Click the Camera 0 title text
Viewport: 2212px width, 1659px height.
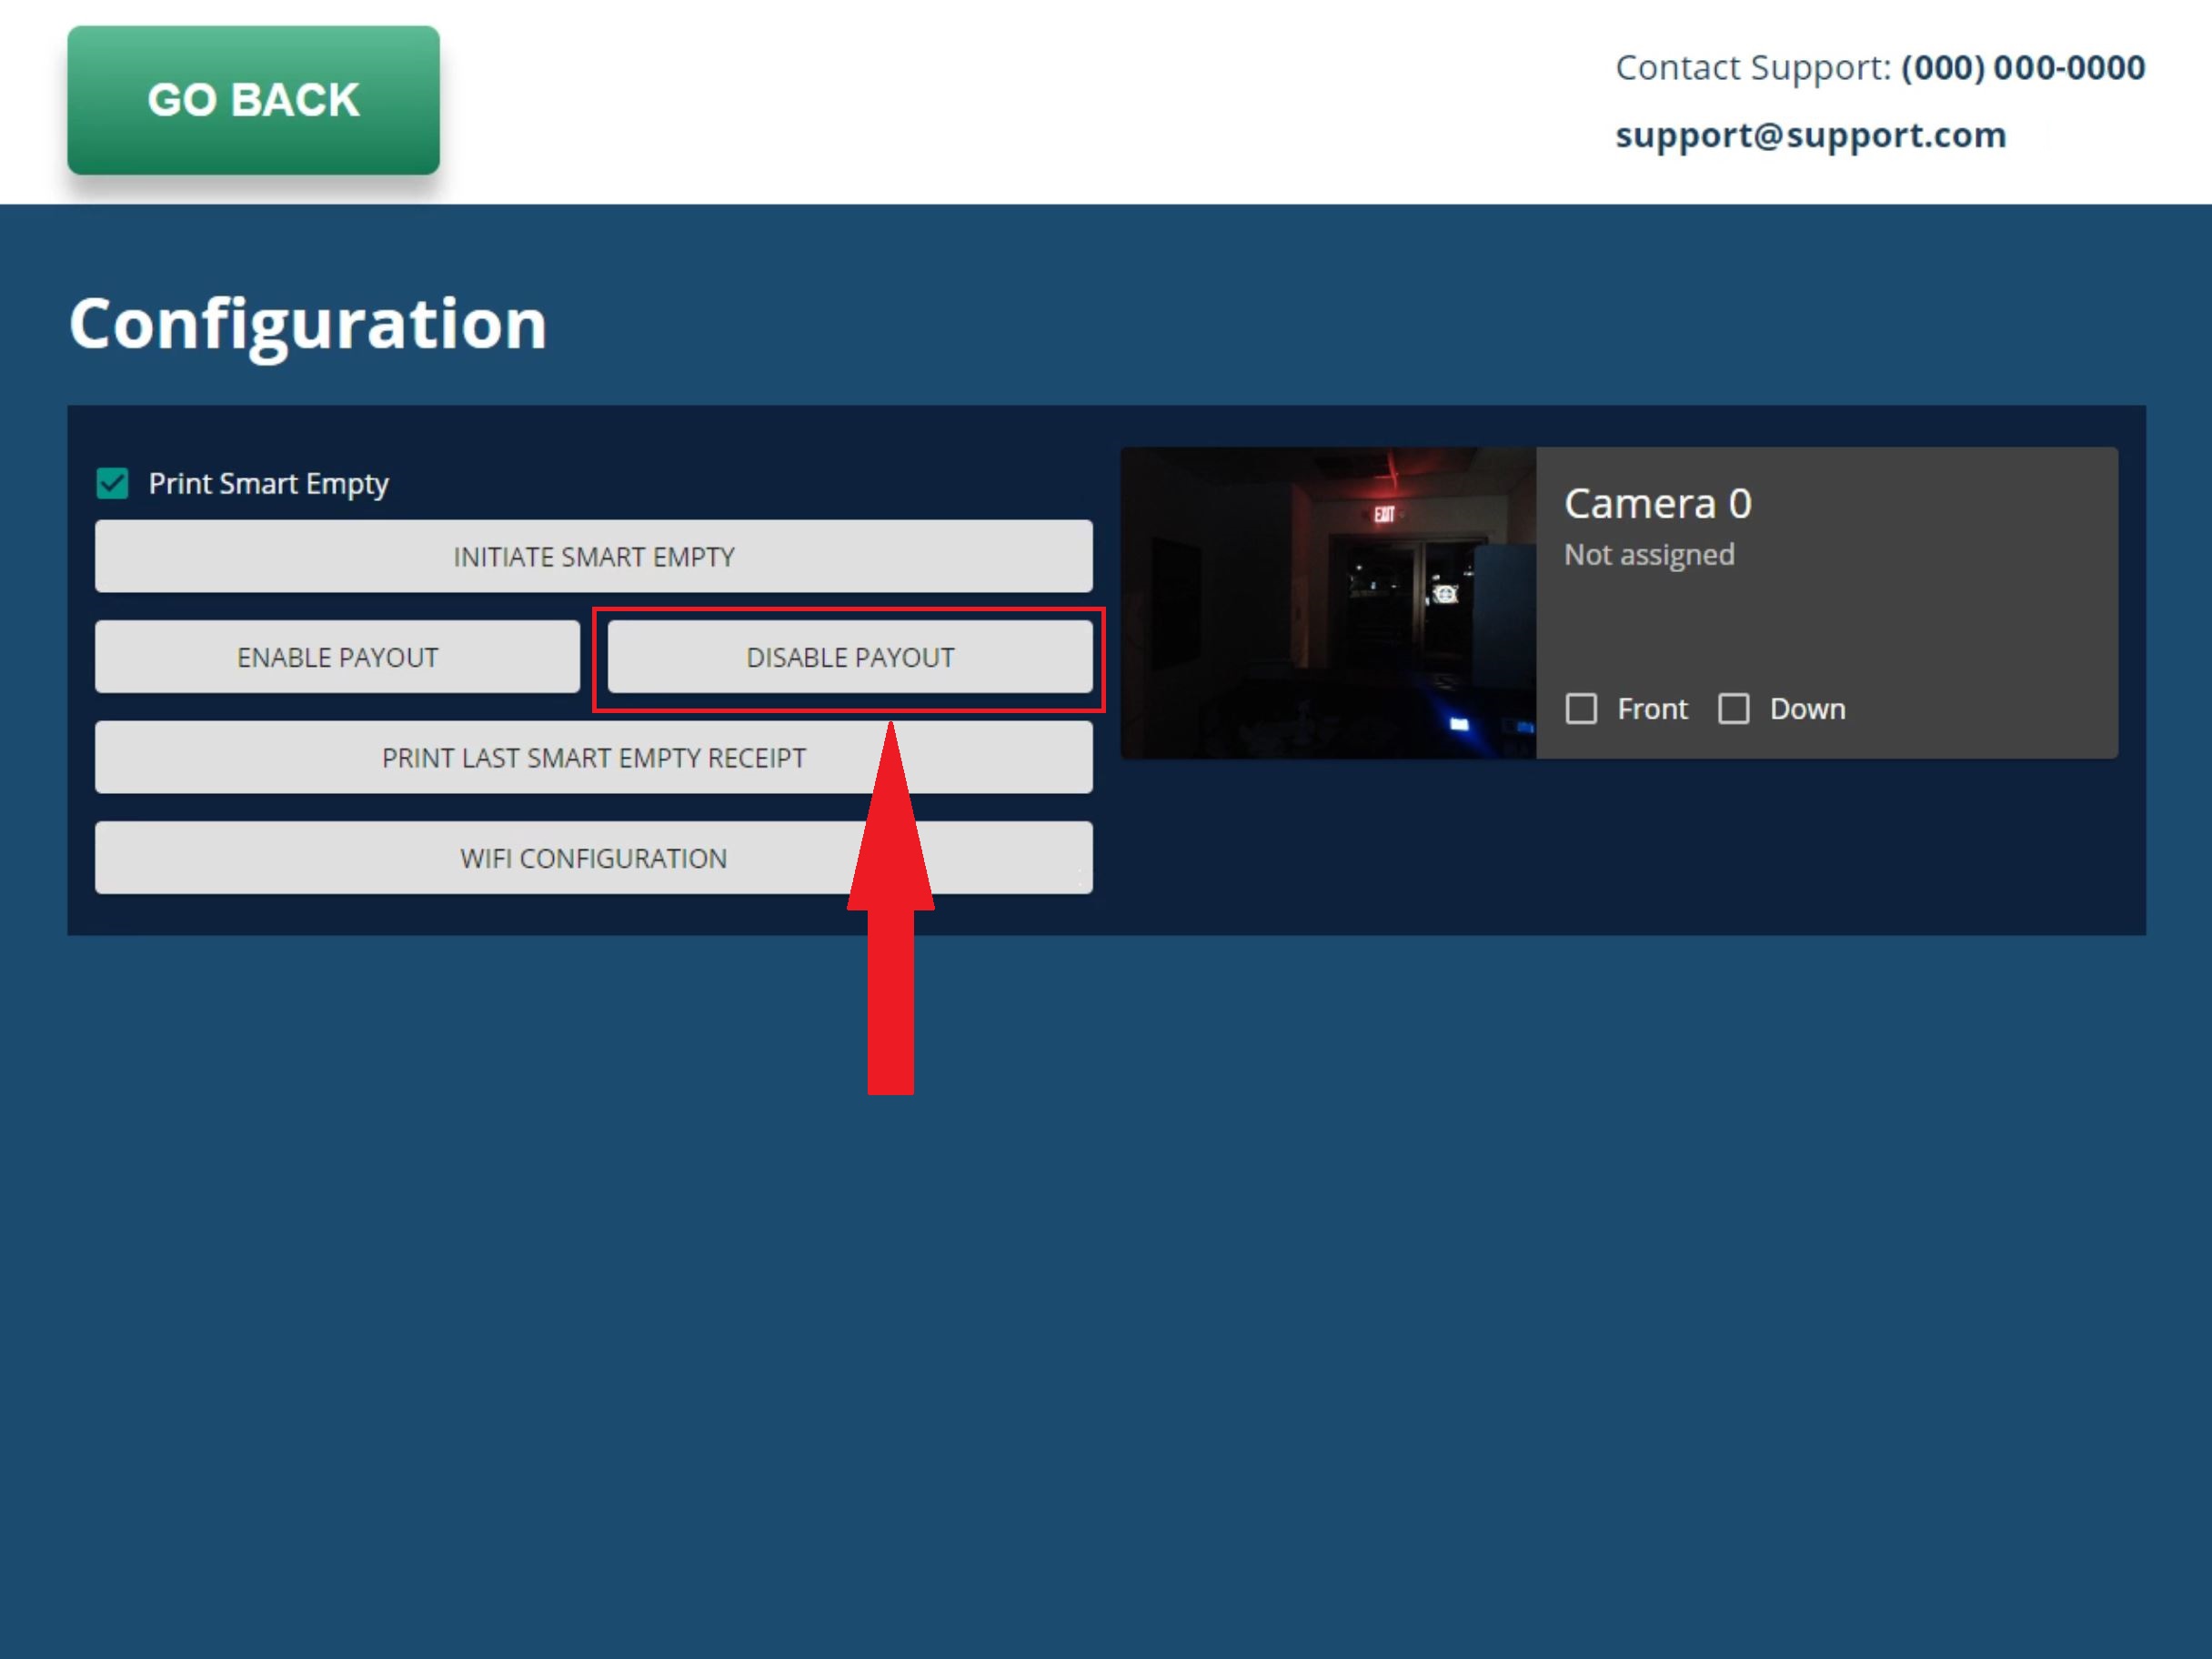(x=1658, y=503)
